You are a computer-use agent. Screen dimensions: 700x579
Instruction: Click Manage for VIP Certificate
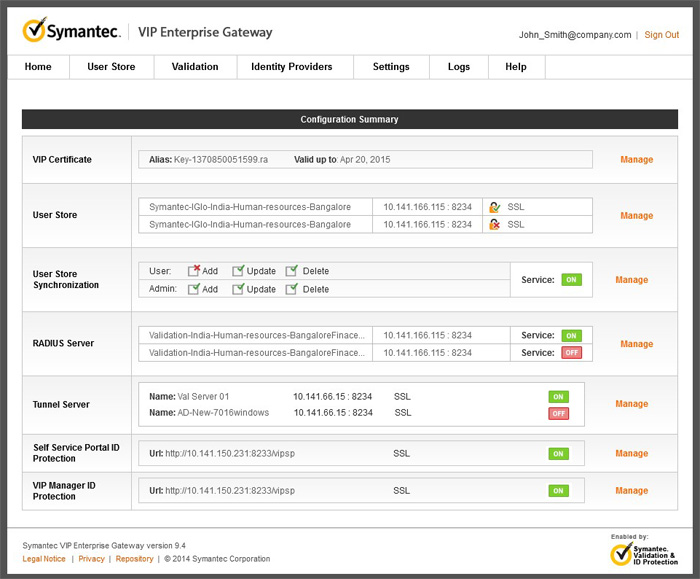[637, 160]
